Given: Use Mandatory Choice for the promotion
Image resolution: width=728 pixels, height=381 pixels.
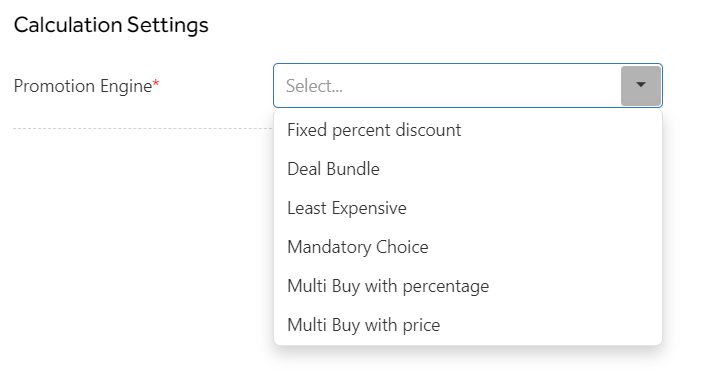Looking at the screenshot, I should coord(468,247).
